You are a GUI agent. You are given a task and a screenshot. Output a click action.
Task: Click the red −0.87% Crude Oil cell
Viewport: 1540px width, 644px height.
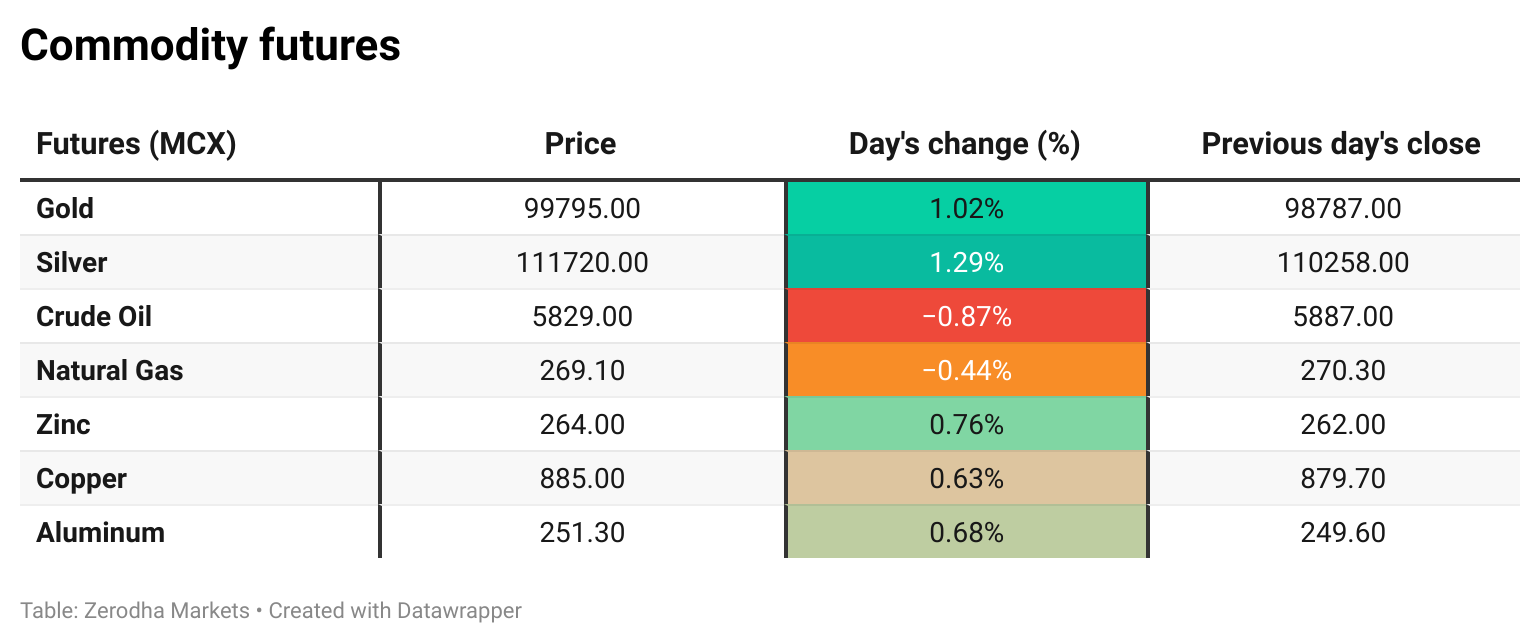(966, 317)
